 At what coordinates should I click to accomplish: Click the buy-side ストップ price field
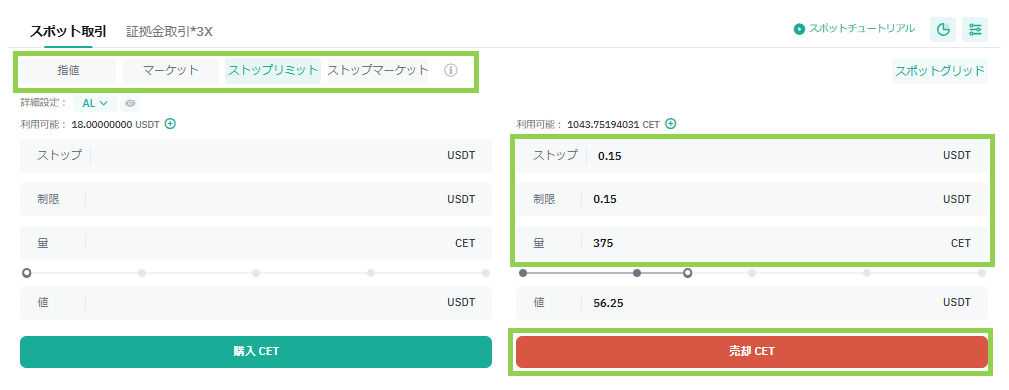[x=256, y=155]
